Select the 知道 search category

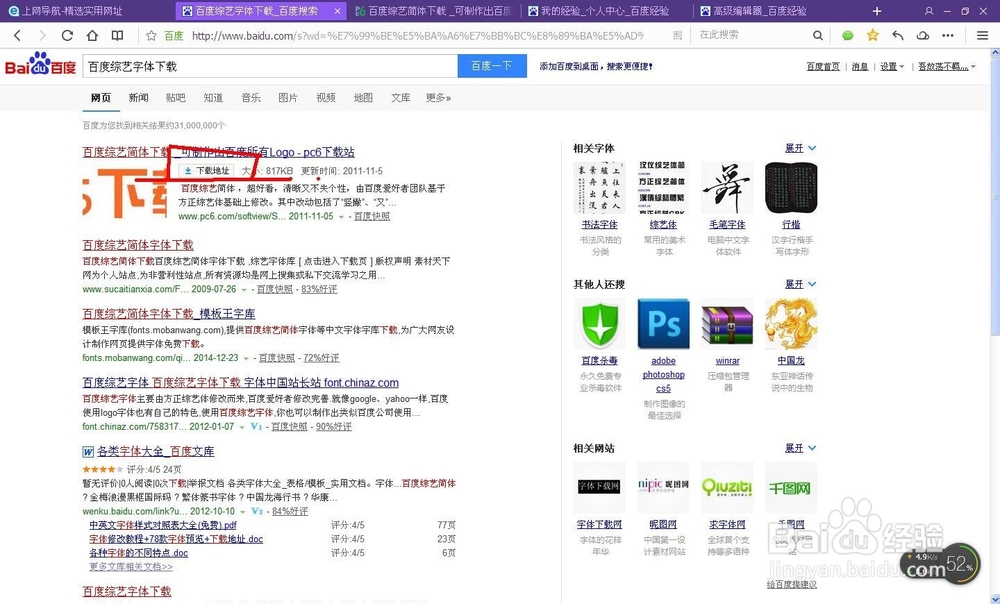tap(213, 98)
